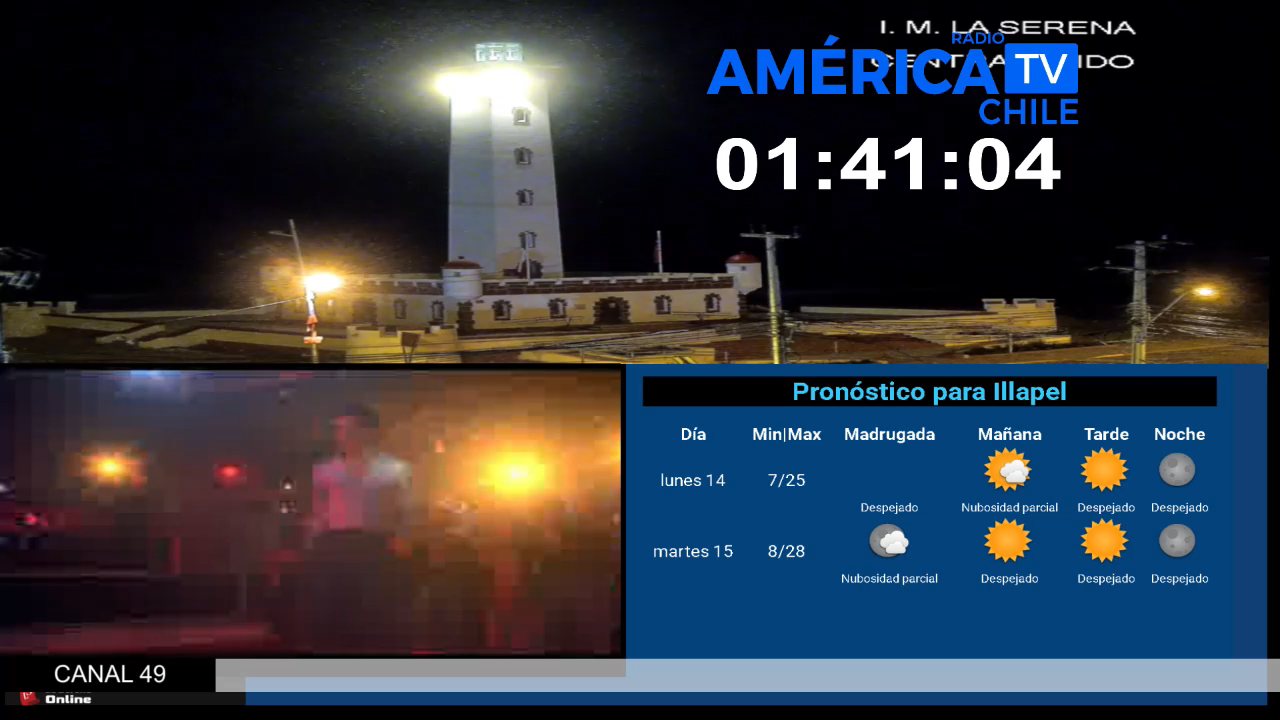1280x720 pixels.
Task: Select the martes 15 row label
Action: 693,551
